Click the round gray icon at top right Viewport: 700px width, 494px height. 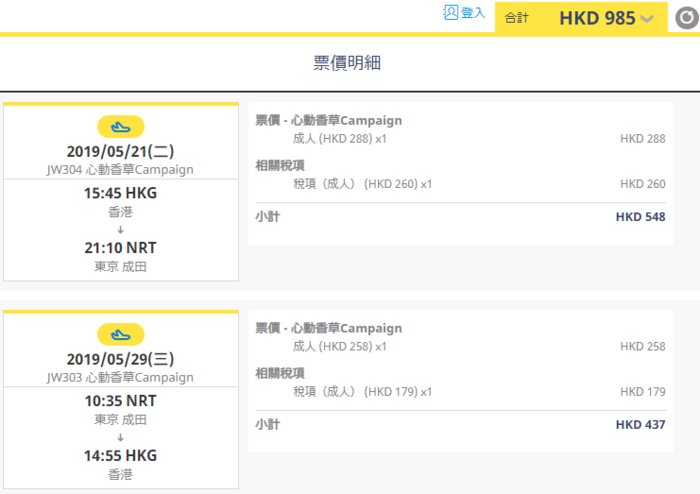pyautogui.click(x=687, y=18)
